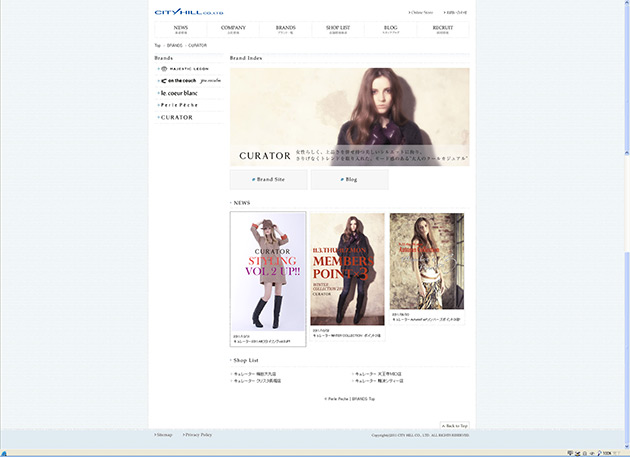
Task: Jump up with Back to Top link
Action: [455, 425]
